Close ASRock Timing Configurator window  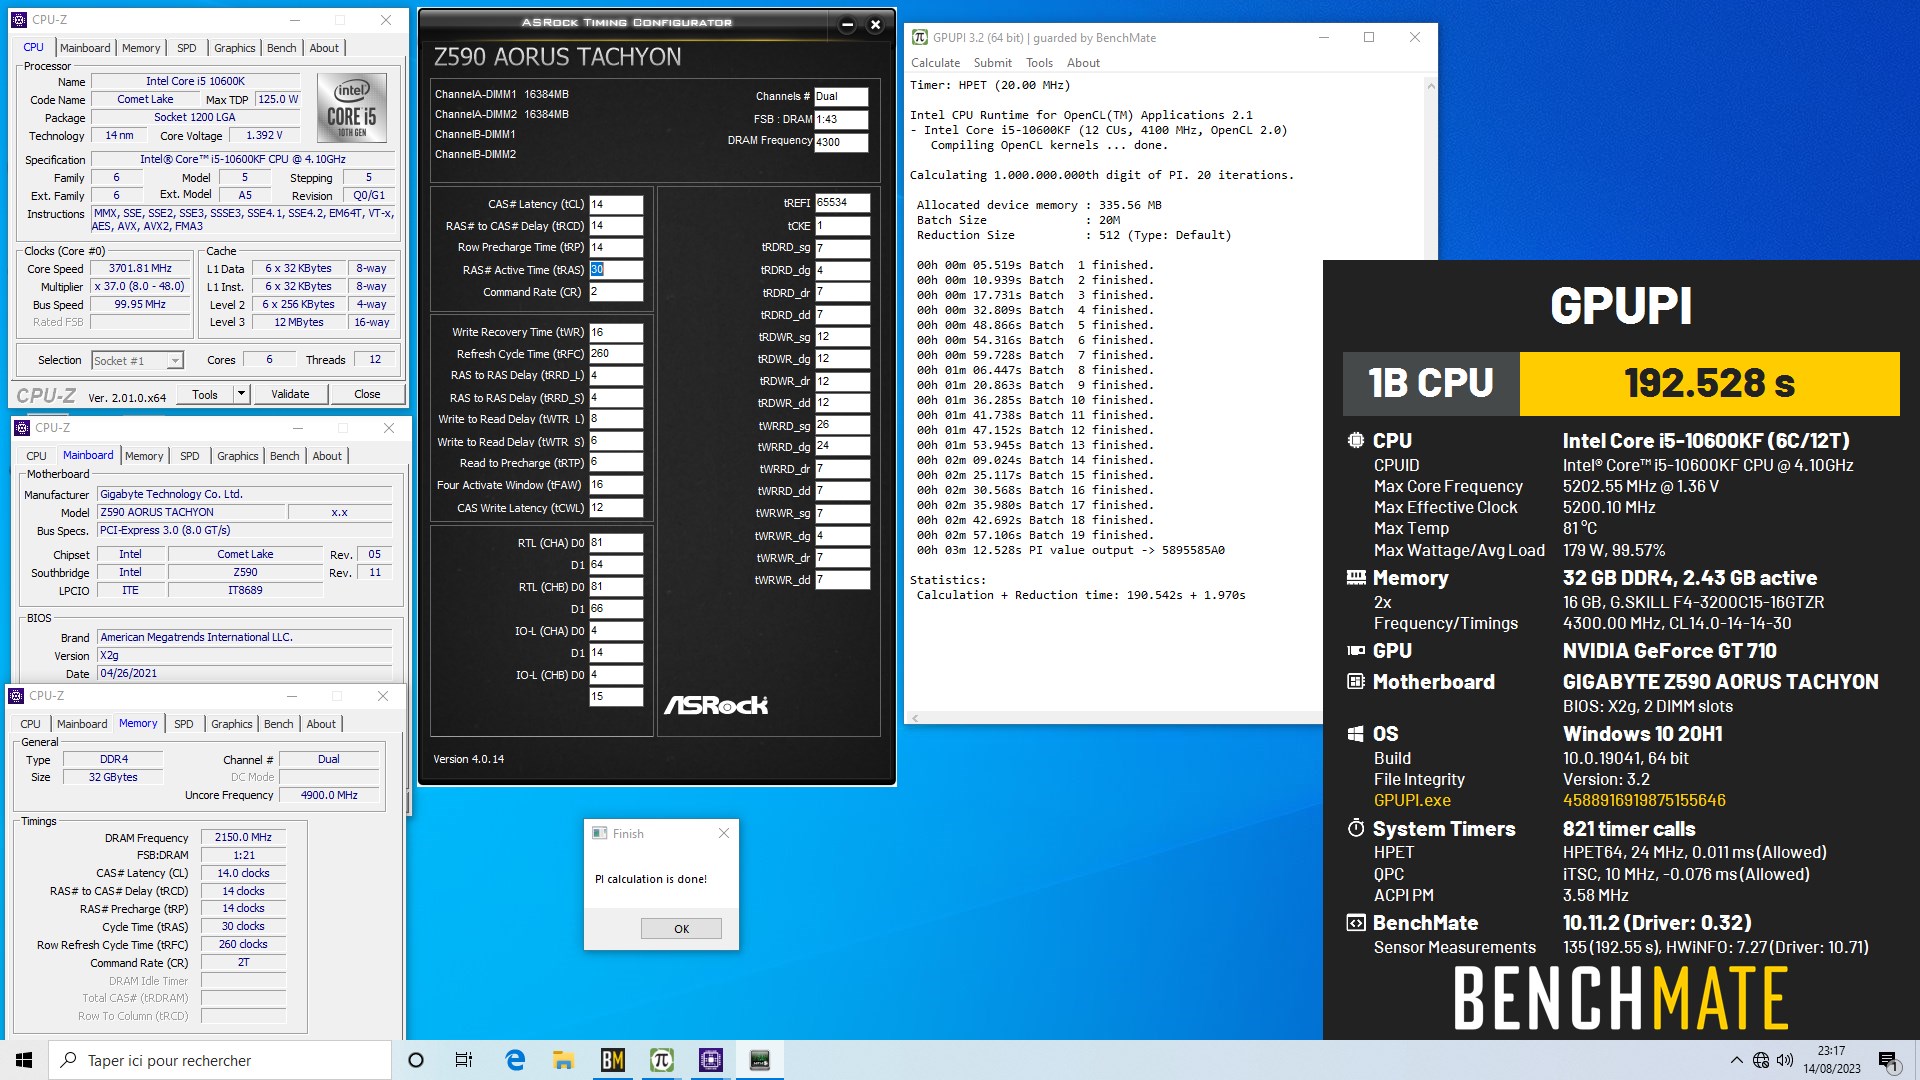coord(875,25)
